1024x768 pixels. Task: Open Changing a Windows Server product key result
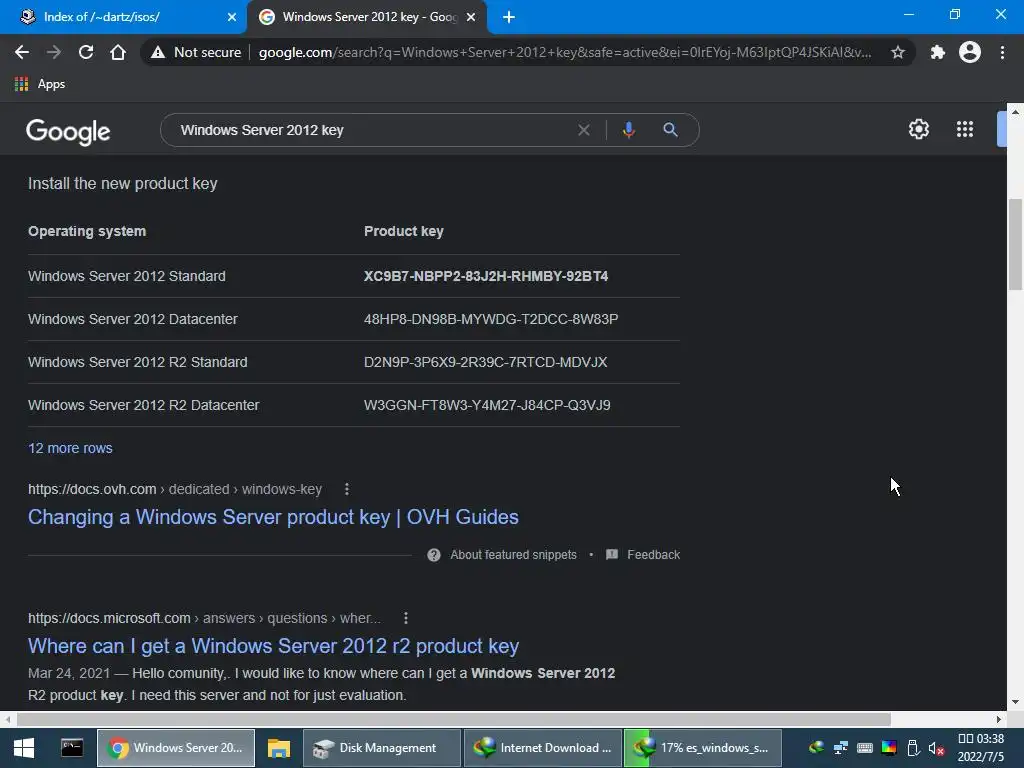pyautogui.click(x=273, y=517)
